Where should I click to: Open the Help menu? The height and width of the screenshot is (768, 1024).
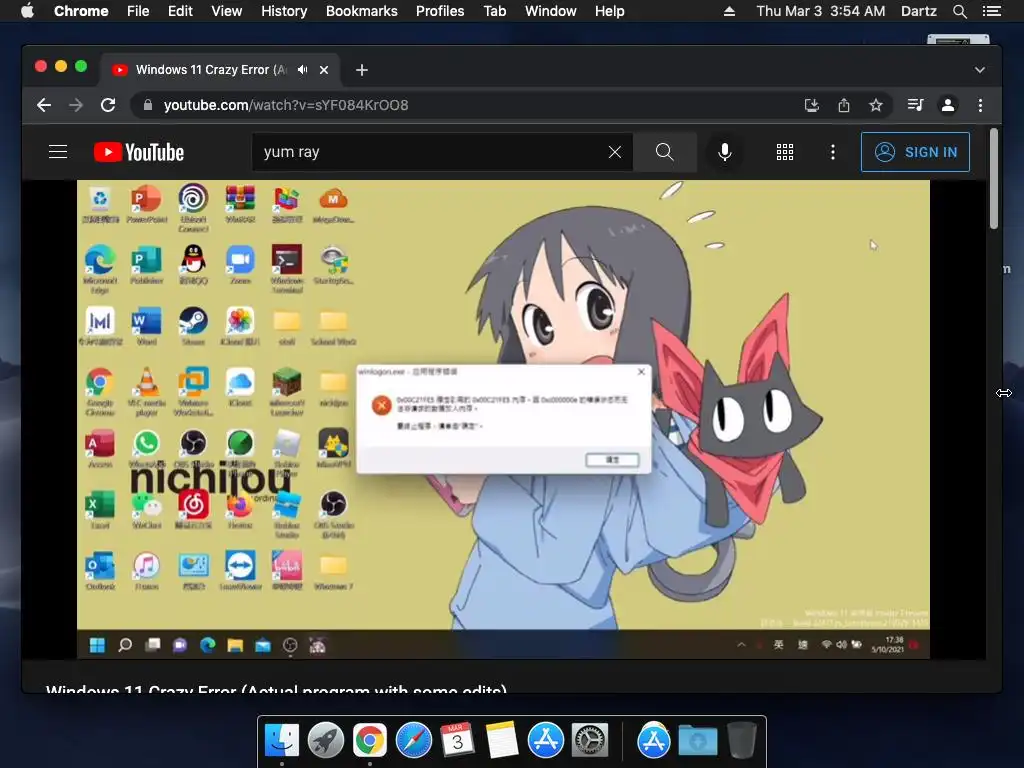pyautogui.click(x=609, y=11)
